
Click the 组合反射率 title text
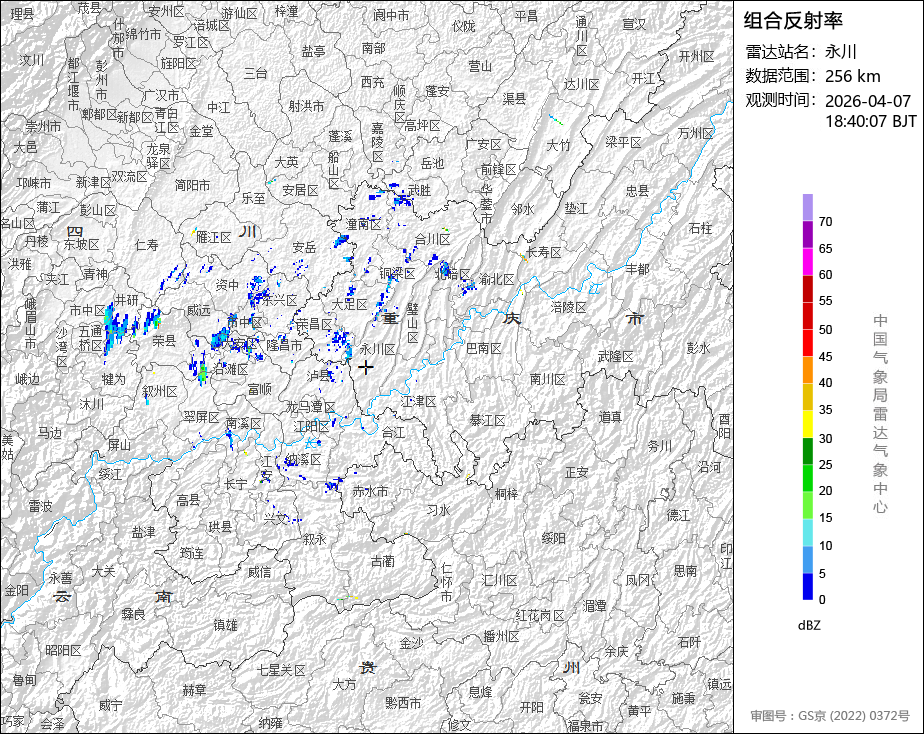tap(793, 21)
